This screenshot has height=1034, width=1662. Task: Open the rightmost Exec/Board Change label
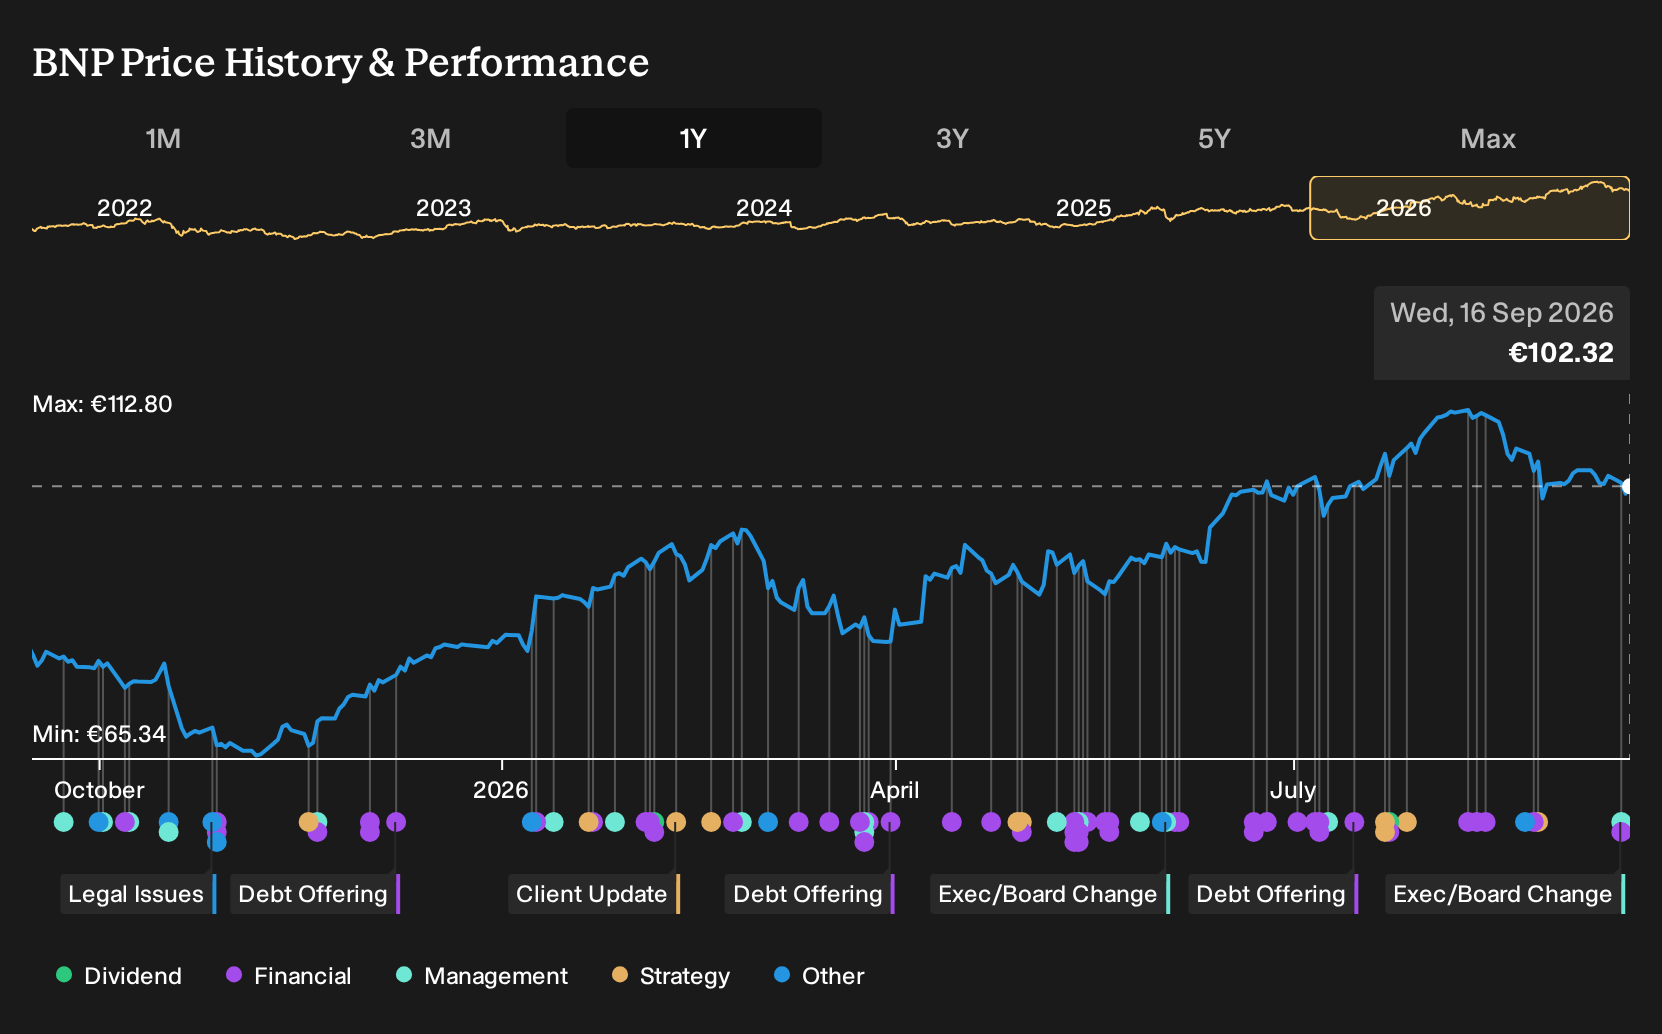(1505, 894)
